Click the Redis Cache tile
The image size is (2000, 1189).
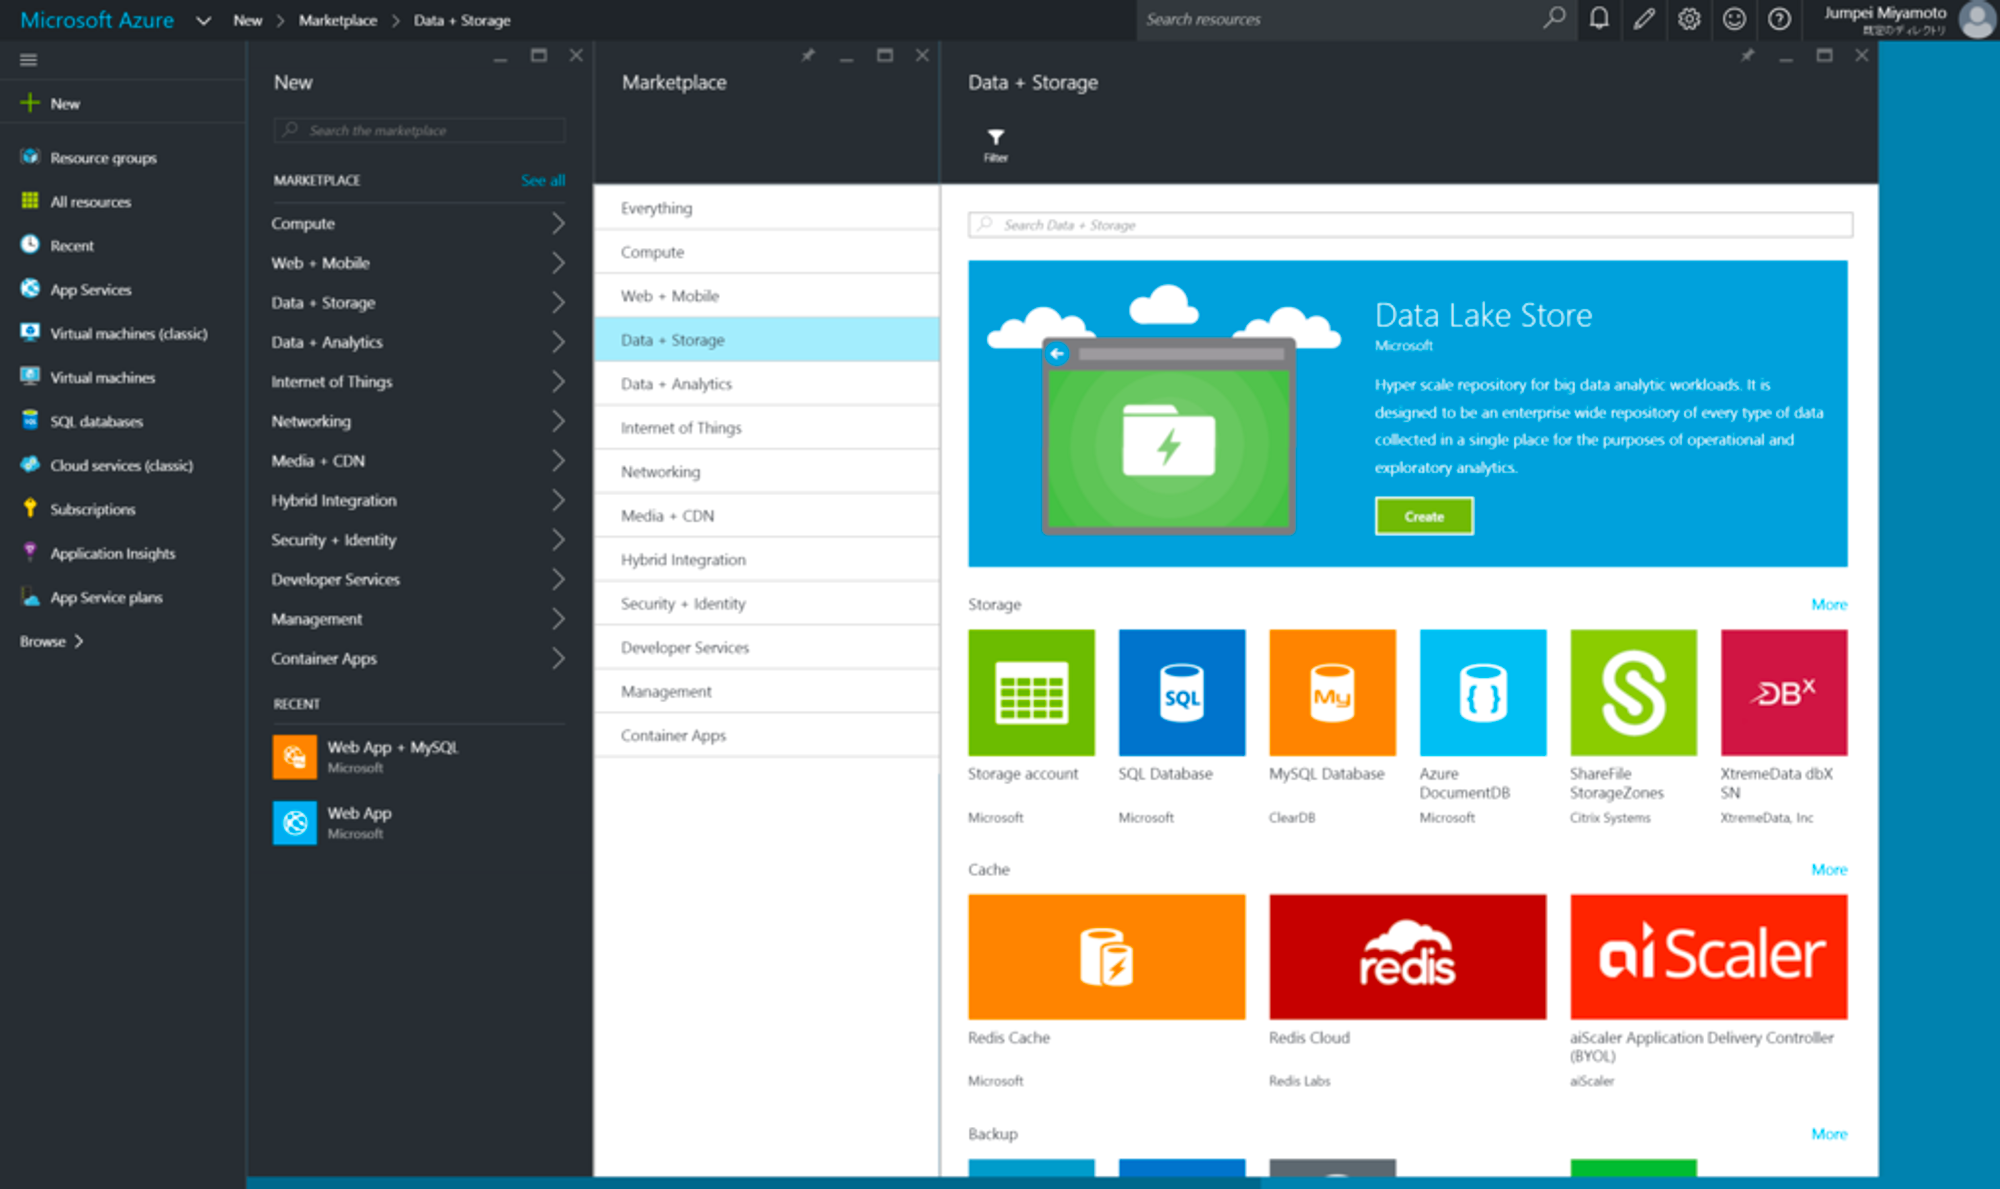click(x=1106, y=956)
